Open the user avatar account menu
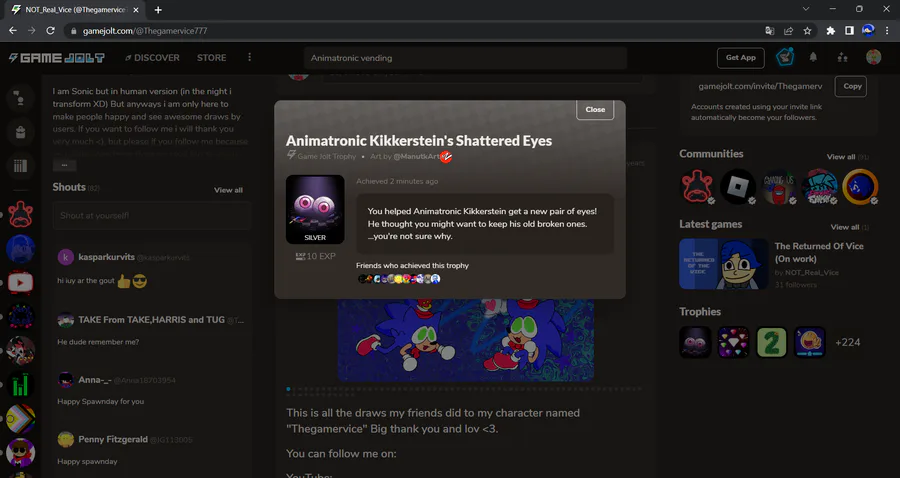900x478 pixels. point(873,57)
